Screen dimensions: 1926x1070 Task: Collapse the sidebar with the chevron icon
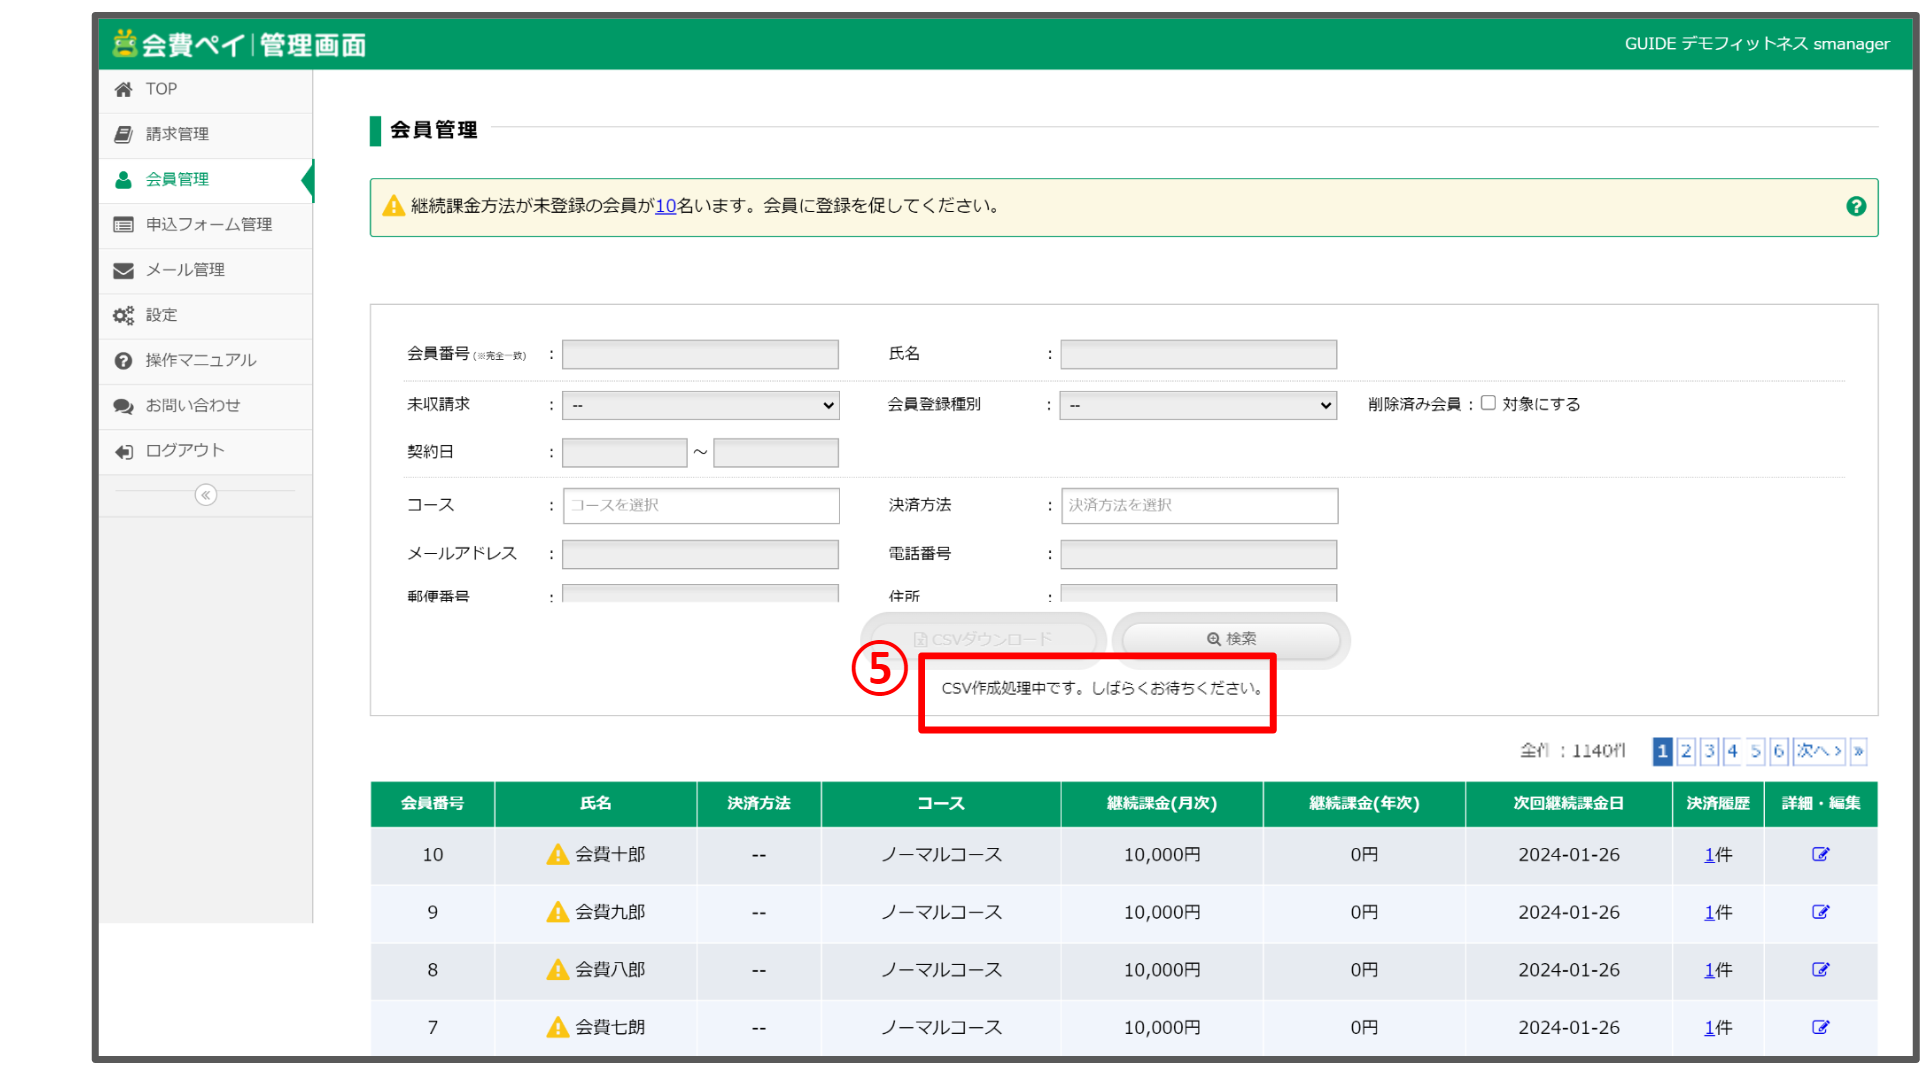[206, 497]
